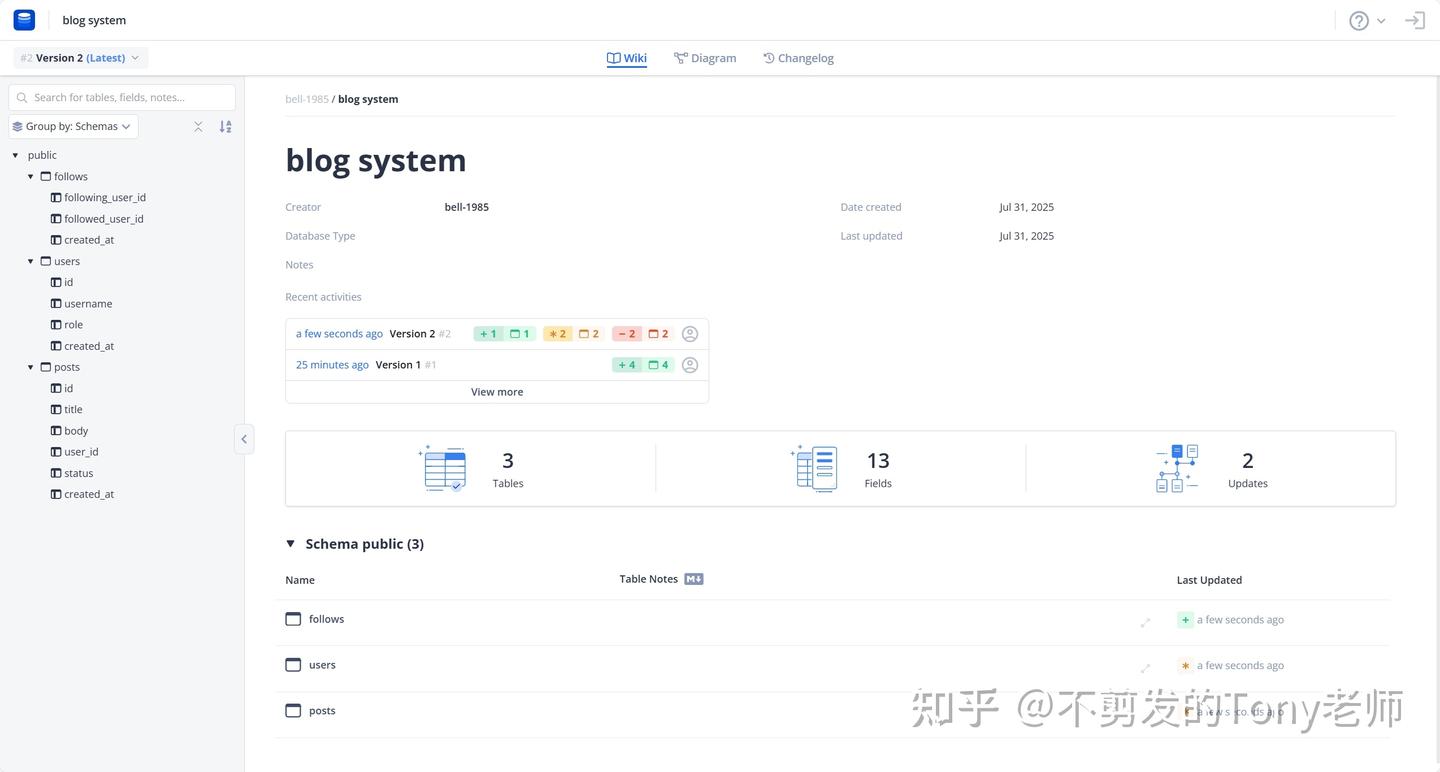Click the M+ badge next to Table Notes
Viewport: 1440px width, 772px height.
click(x=693, y=578)
